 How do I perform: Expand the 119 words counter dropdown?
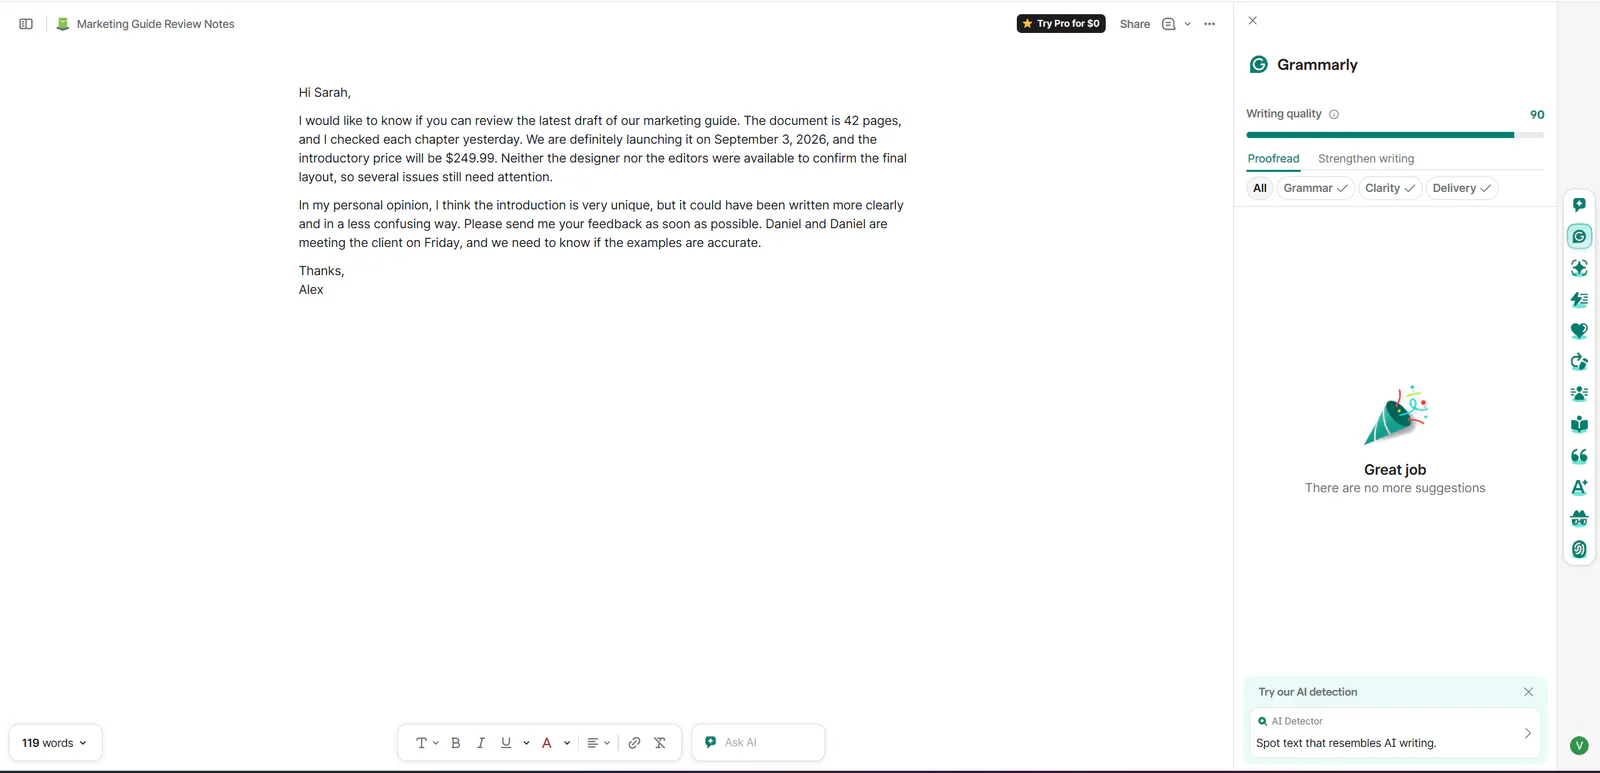pos(55,743)
